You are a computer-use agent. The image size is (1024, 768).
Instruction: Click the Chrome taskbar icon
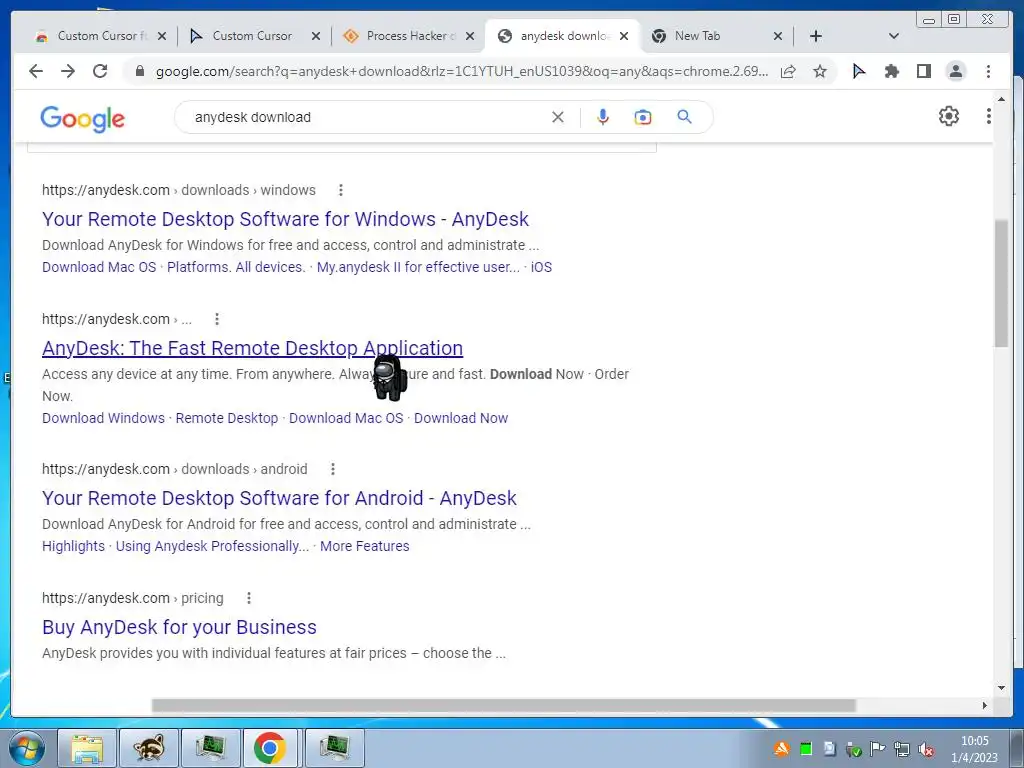(270, 748)
